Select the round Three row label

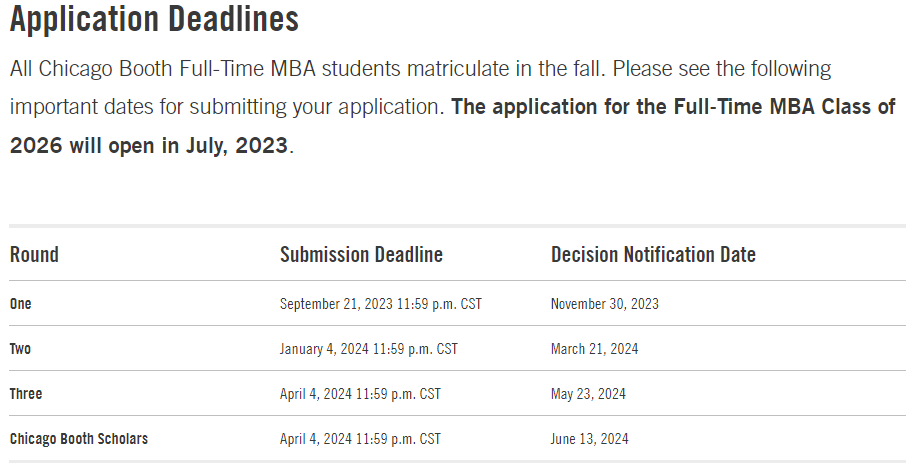26,394
